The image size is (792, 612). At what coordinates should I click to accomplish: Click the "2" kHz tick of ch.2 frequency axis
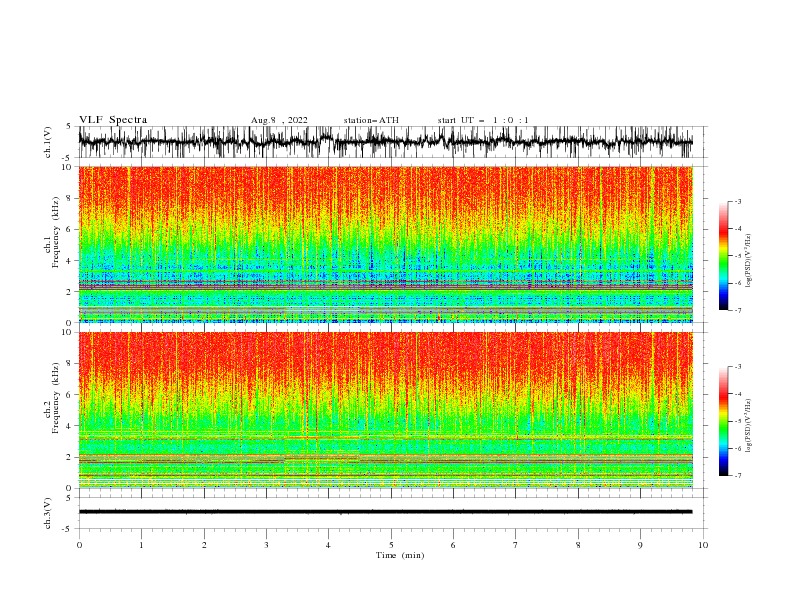pos(69,457)
